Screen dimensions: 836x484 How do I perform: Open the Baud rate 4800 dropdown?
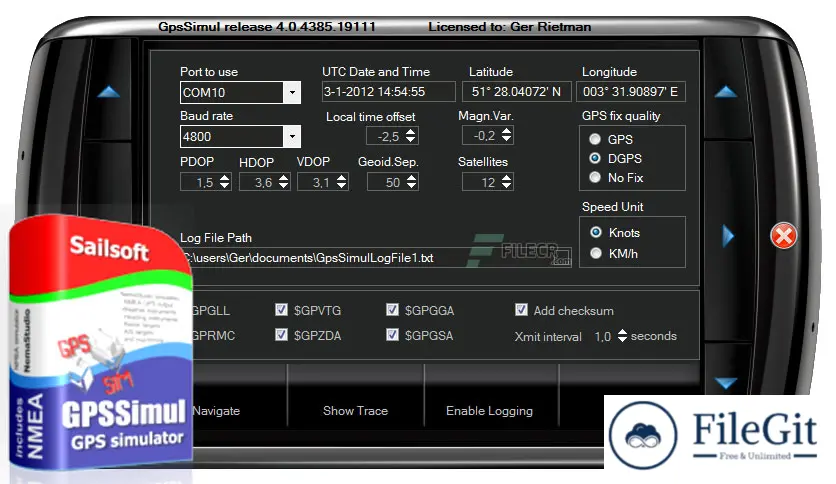point(292,136)
